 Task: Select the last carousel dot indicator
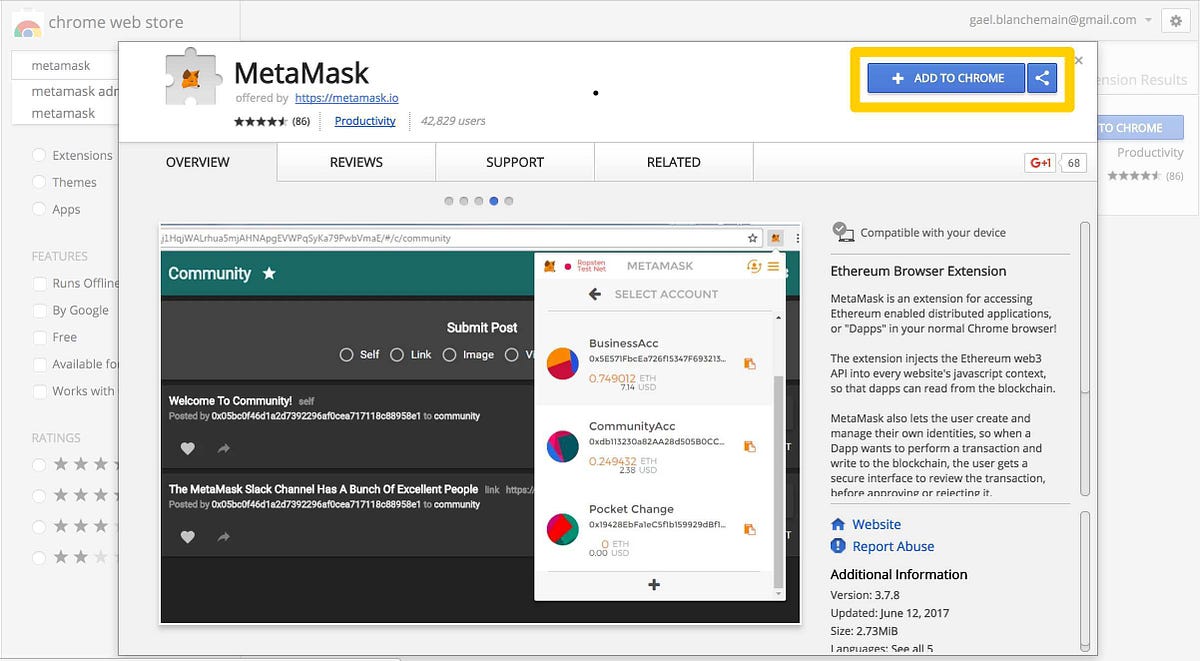coord(509,200)
